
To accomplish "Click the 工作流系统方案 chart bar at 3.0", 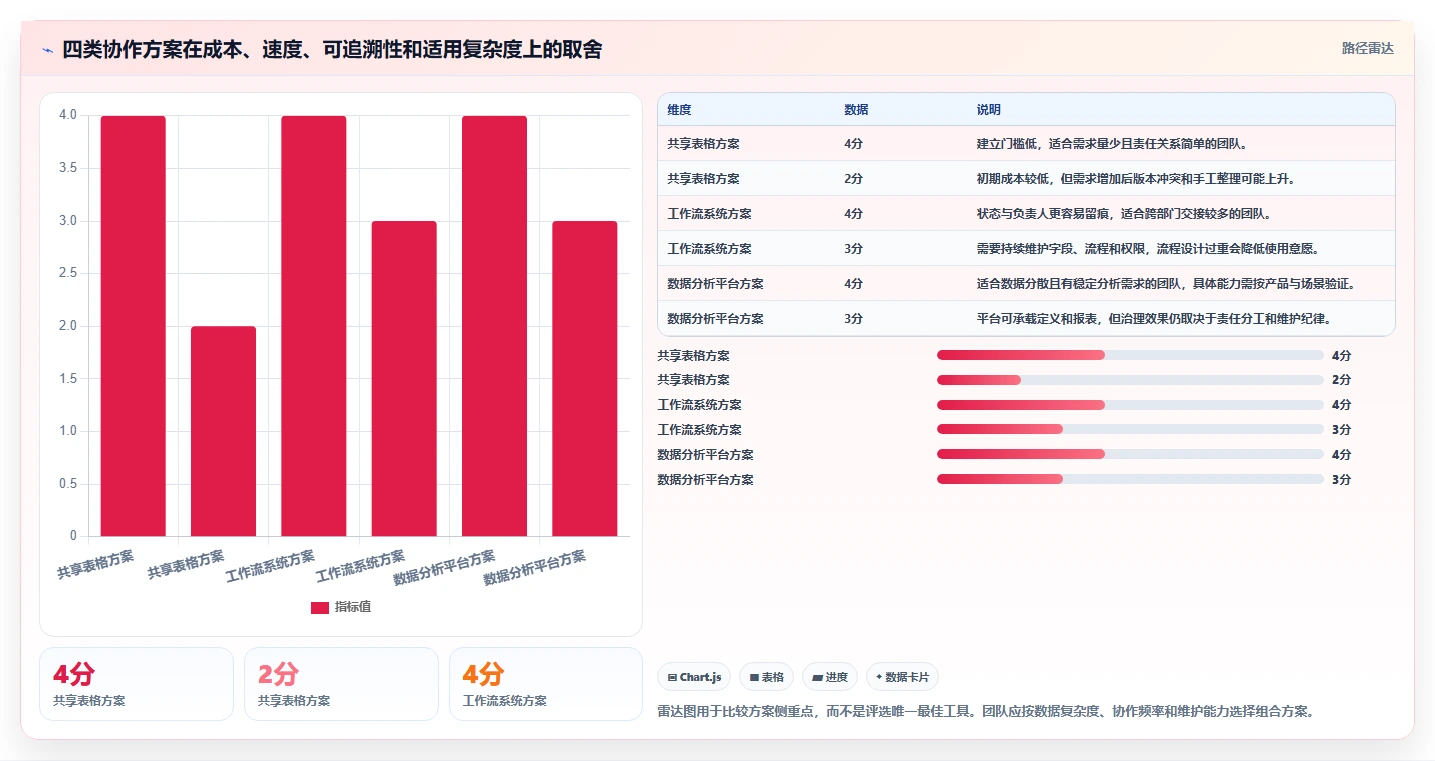I will point(404,378).
